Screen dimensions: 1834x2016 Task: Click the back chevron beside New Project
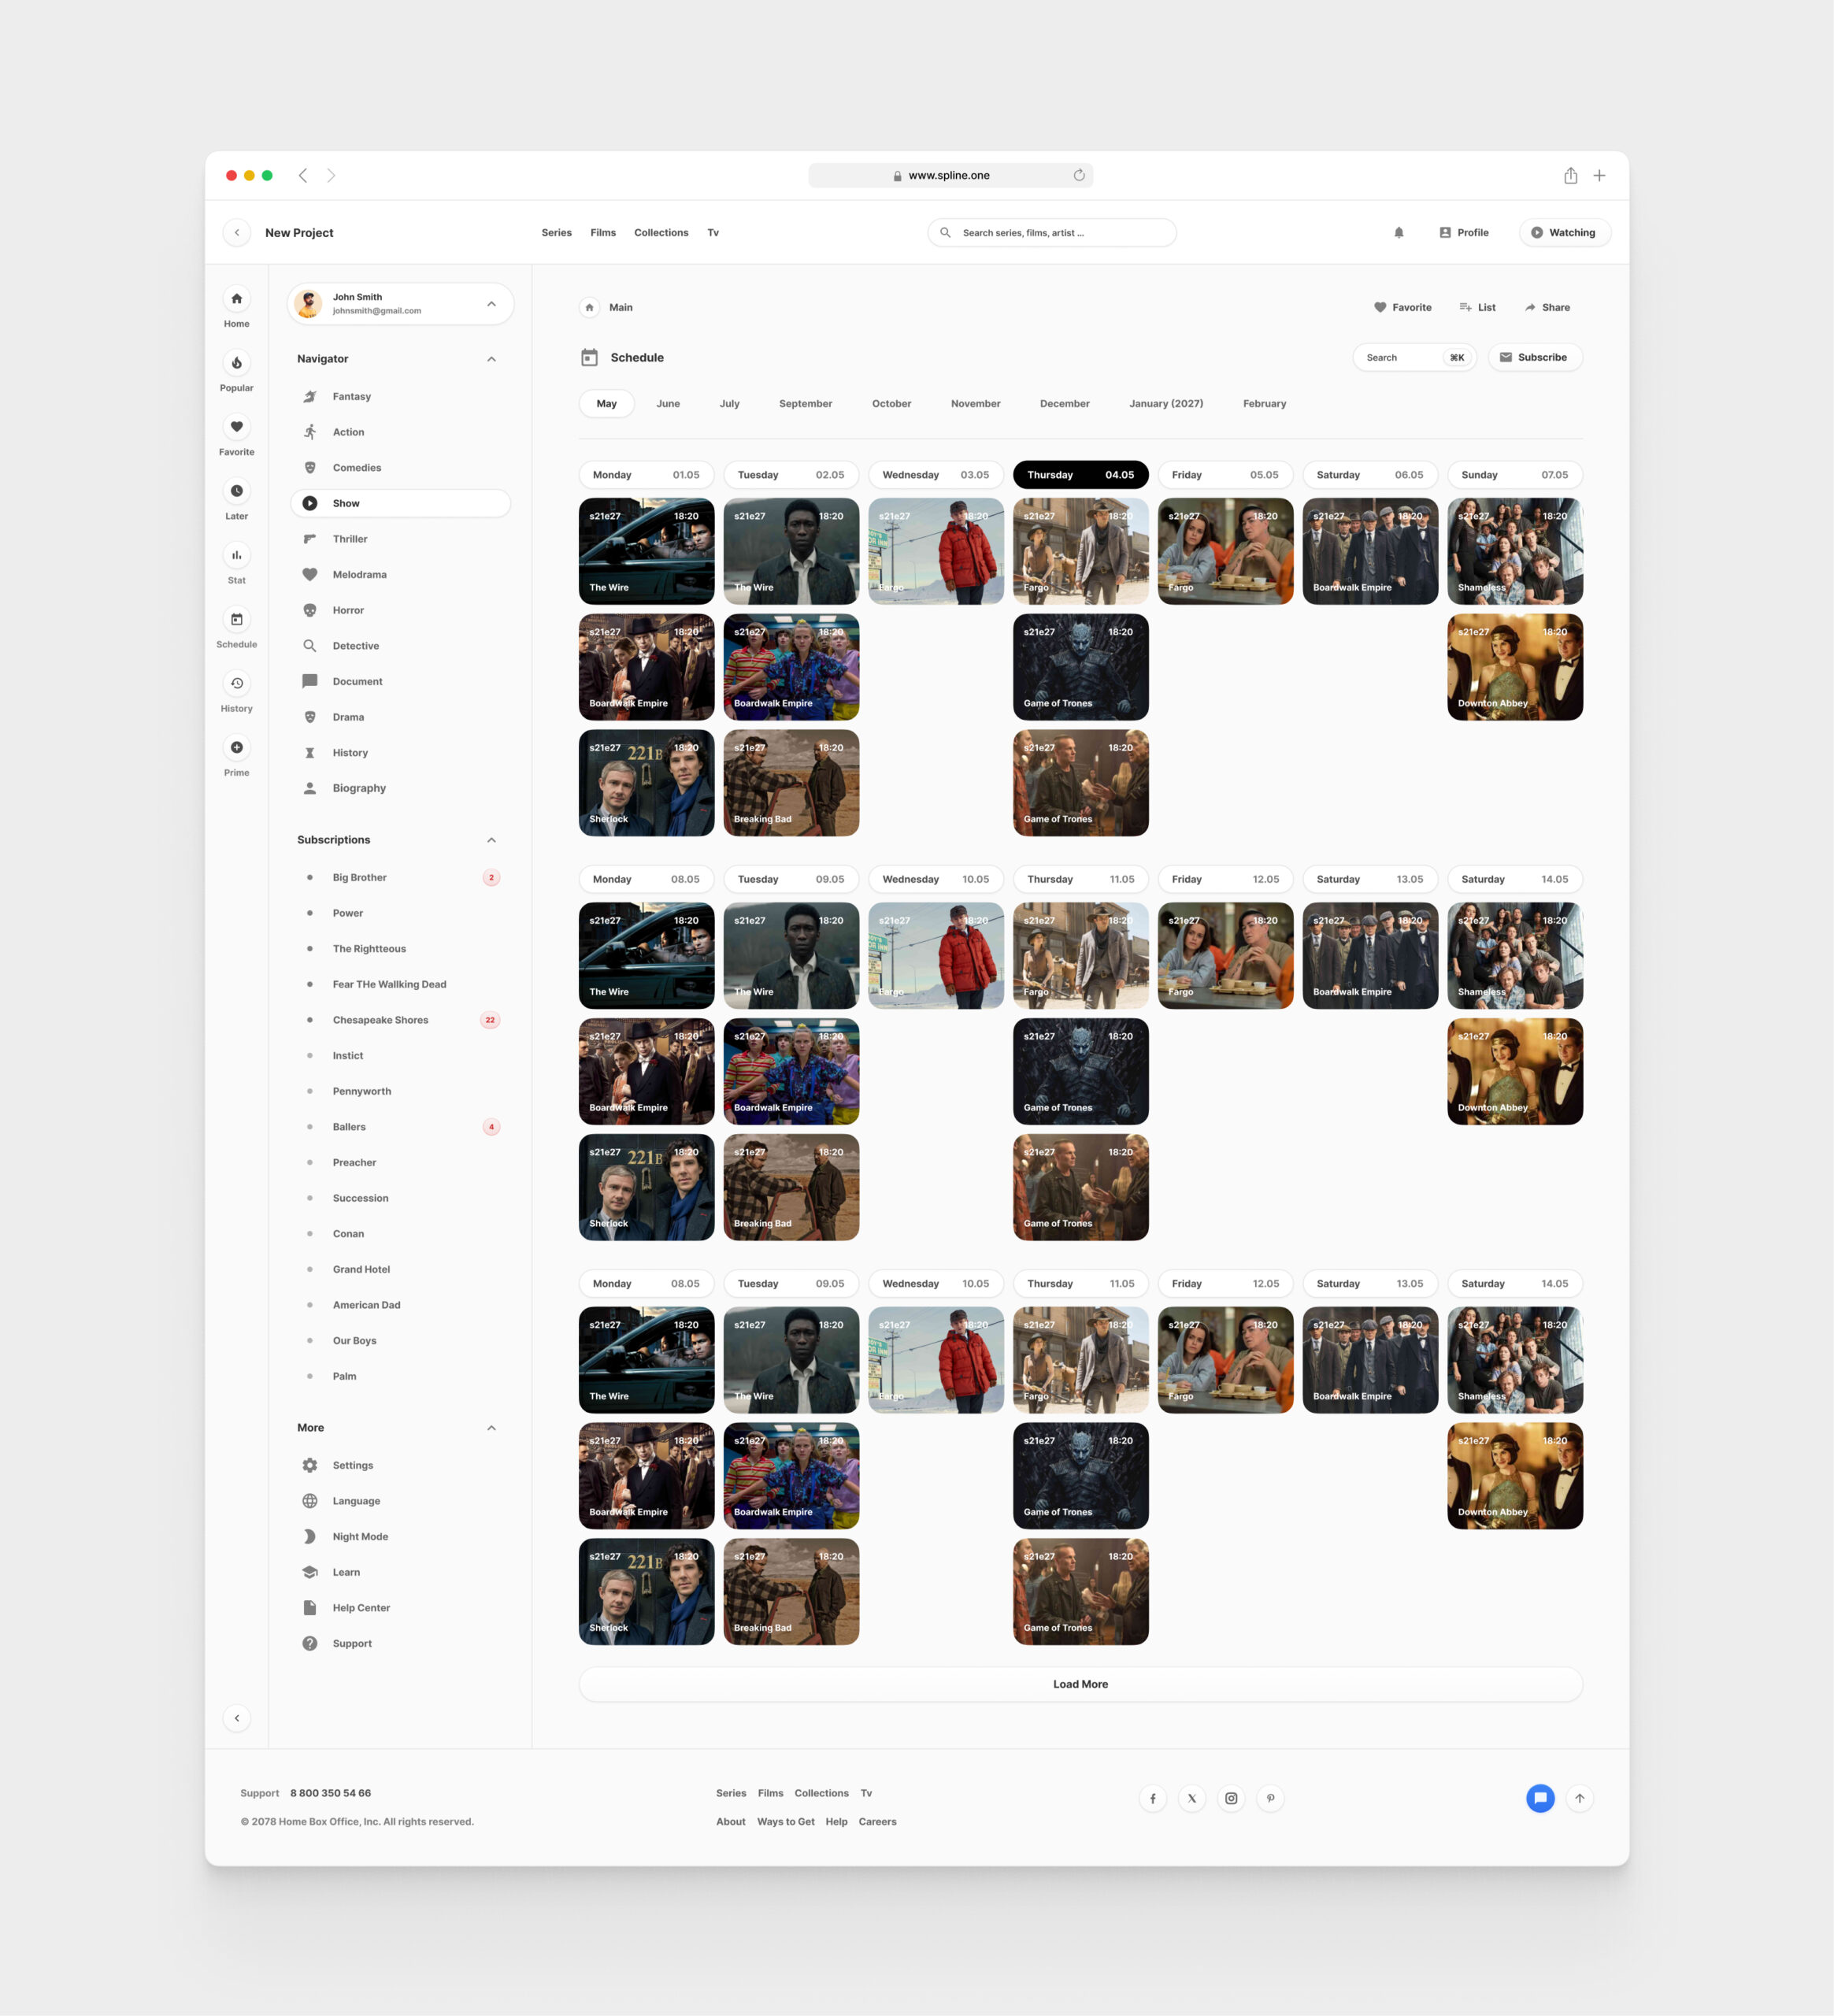tap(236, 232)
